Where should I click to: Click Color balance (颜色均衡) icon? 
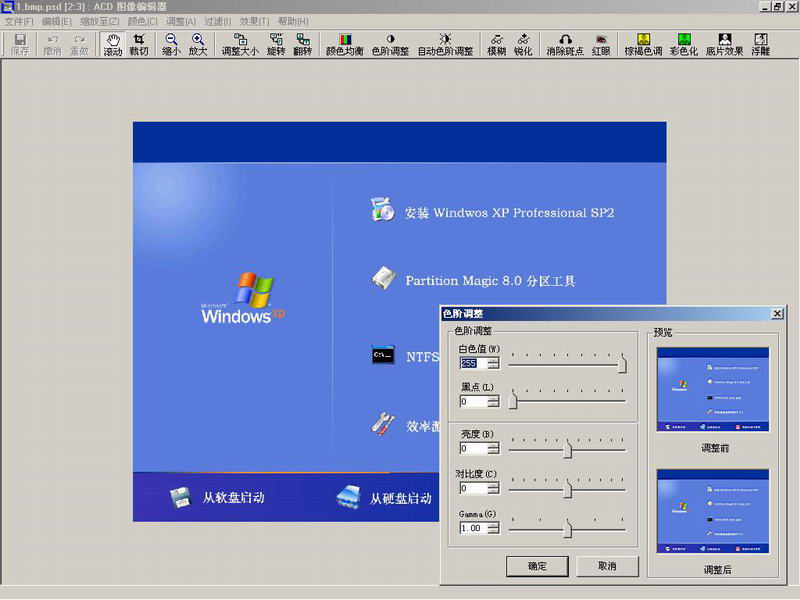pos(345,44)
